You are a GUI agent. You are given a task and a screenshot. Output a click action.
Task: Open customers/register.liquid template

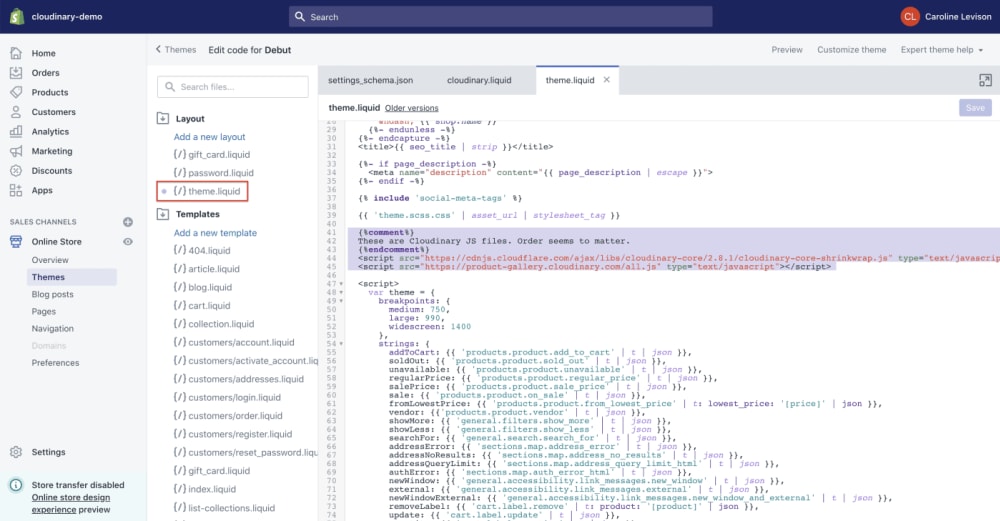233,434
